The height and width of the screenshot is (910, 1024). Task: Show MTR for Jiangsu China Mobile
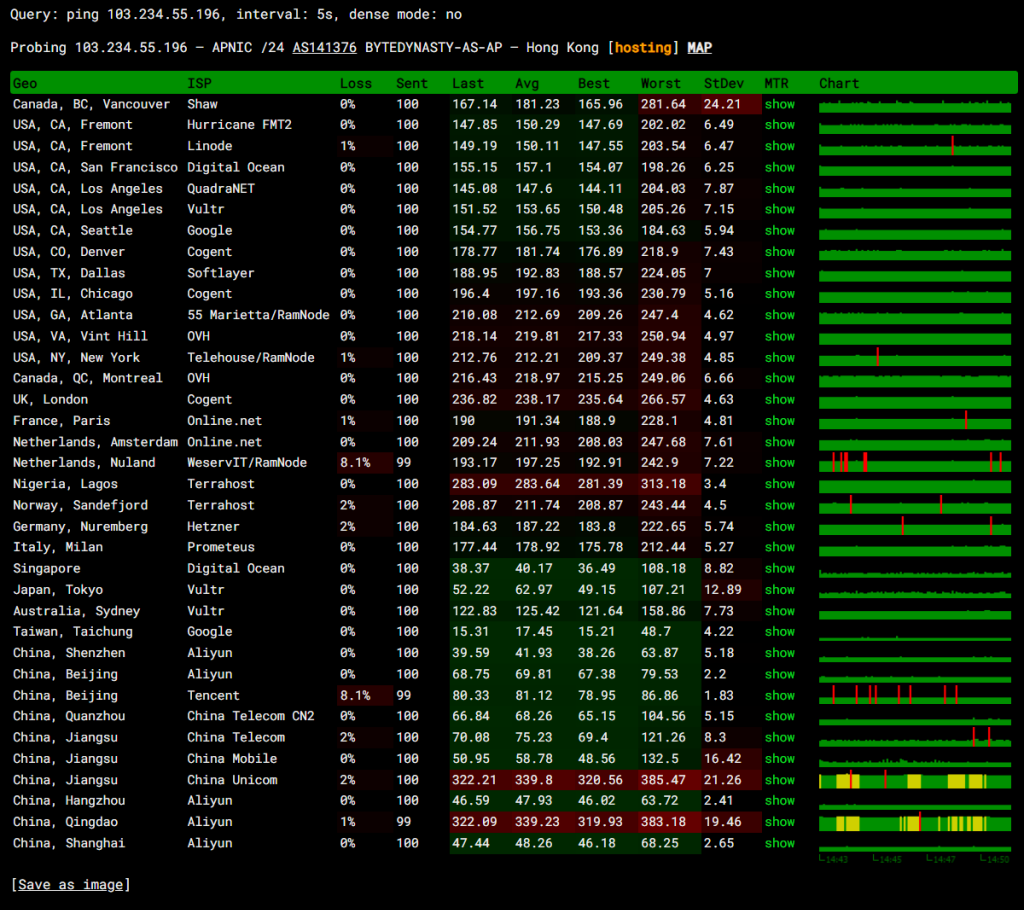[780, 758]
